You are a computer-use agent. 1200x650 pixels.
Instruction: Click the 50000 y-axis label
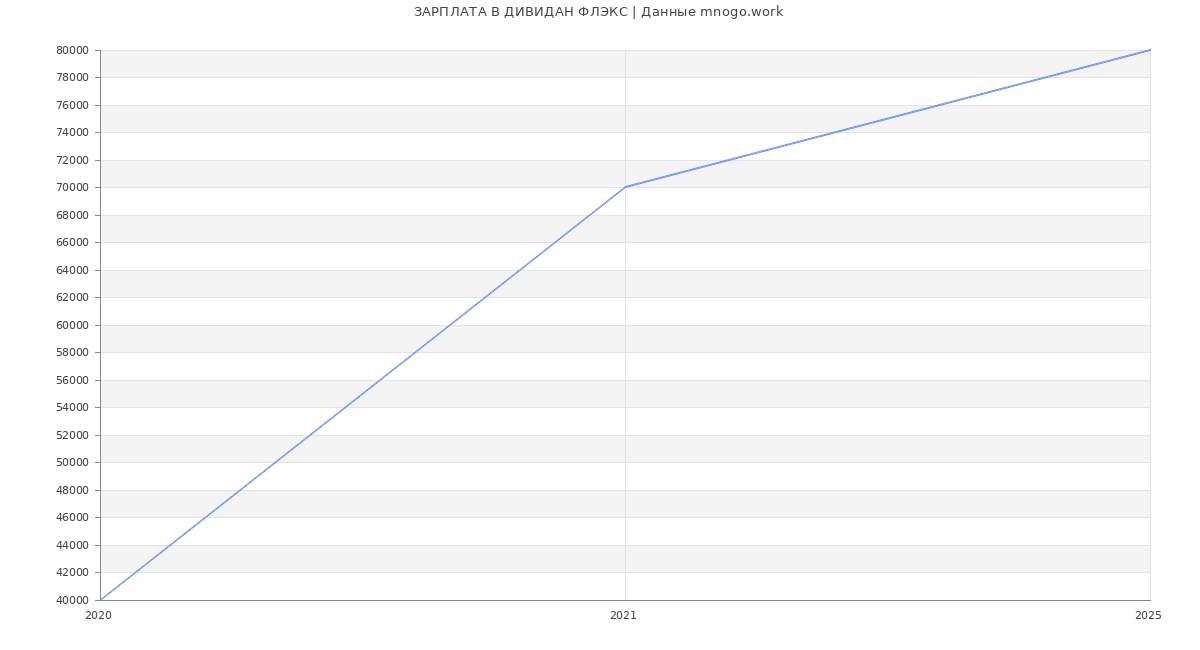pyautogui.click(x=72, y=463)
